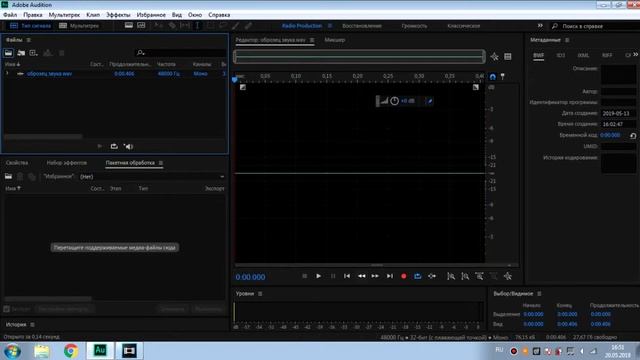This screenshot has width=640, height=360.
Task: Click import file icon in Files panel
Action: click(x=21, y=53)
